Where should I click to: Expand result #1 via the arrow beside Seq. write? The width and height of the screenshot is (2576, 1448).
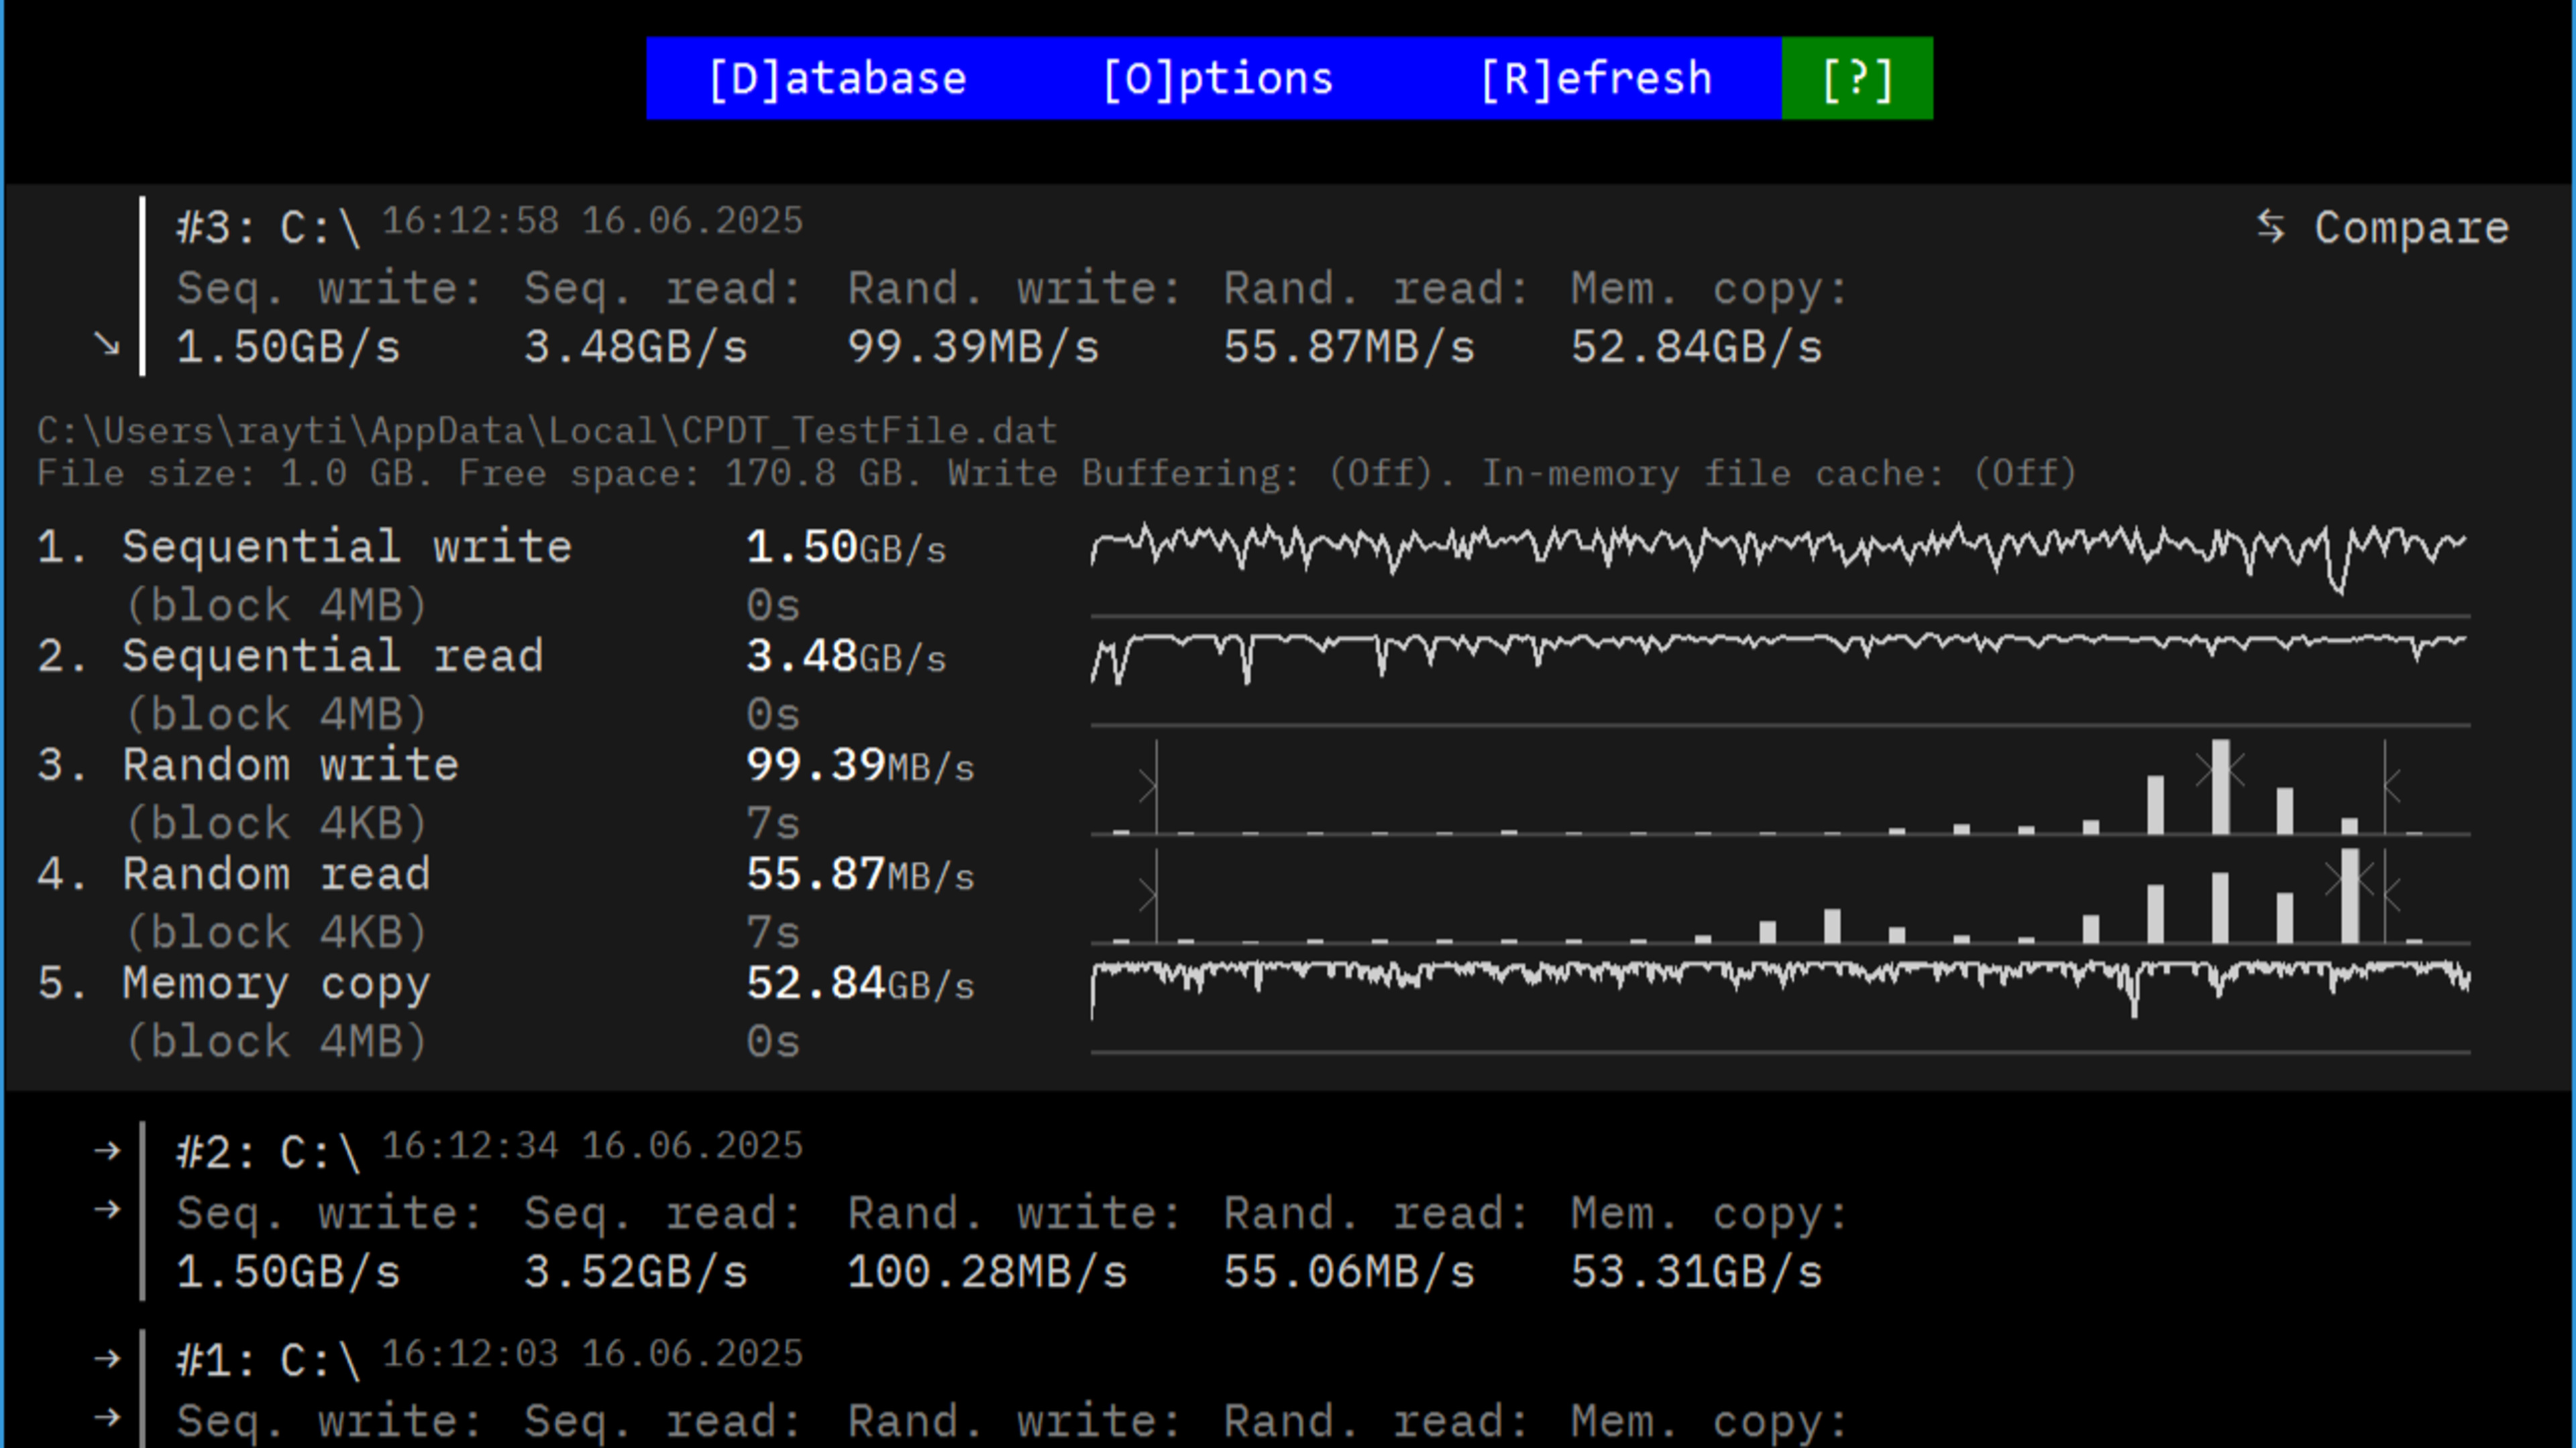tap(107, 1418)
